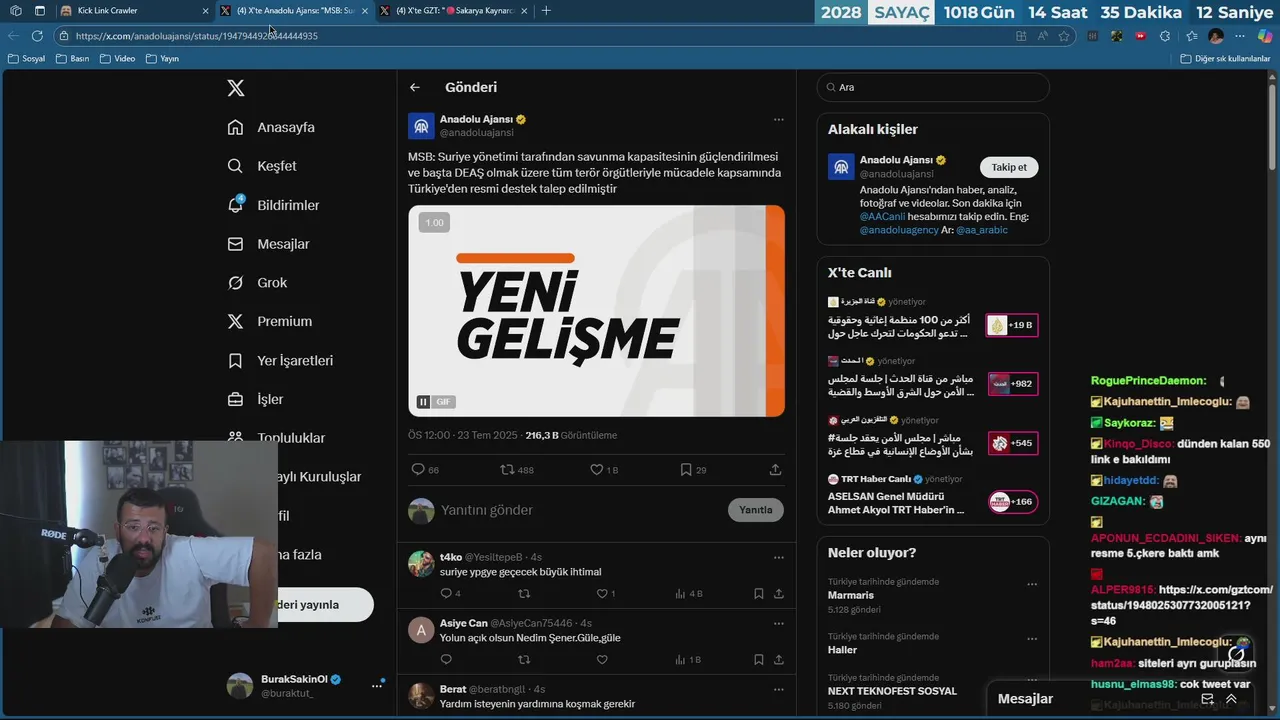The image size is (1280, 720).
Task: Open the X logo home icon
Action: tap(236, 88)
